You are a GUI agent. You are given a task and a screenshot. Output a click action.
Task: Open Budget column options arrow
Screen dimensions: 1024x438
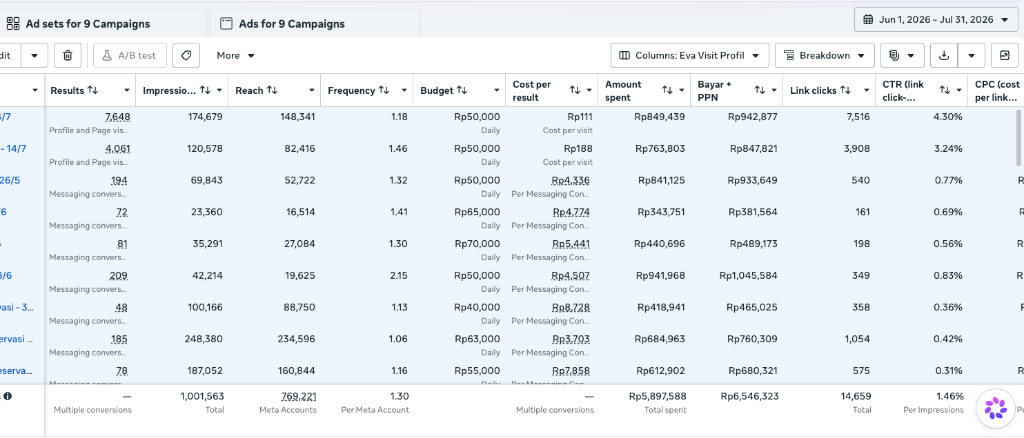(497, 91)
